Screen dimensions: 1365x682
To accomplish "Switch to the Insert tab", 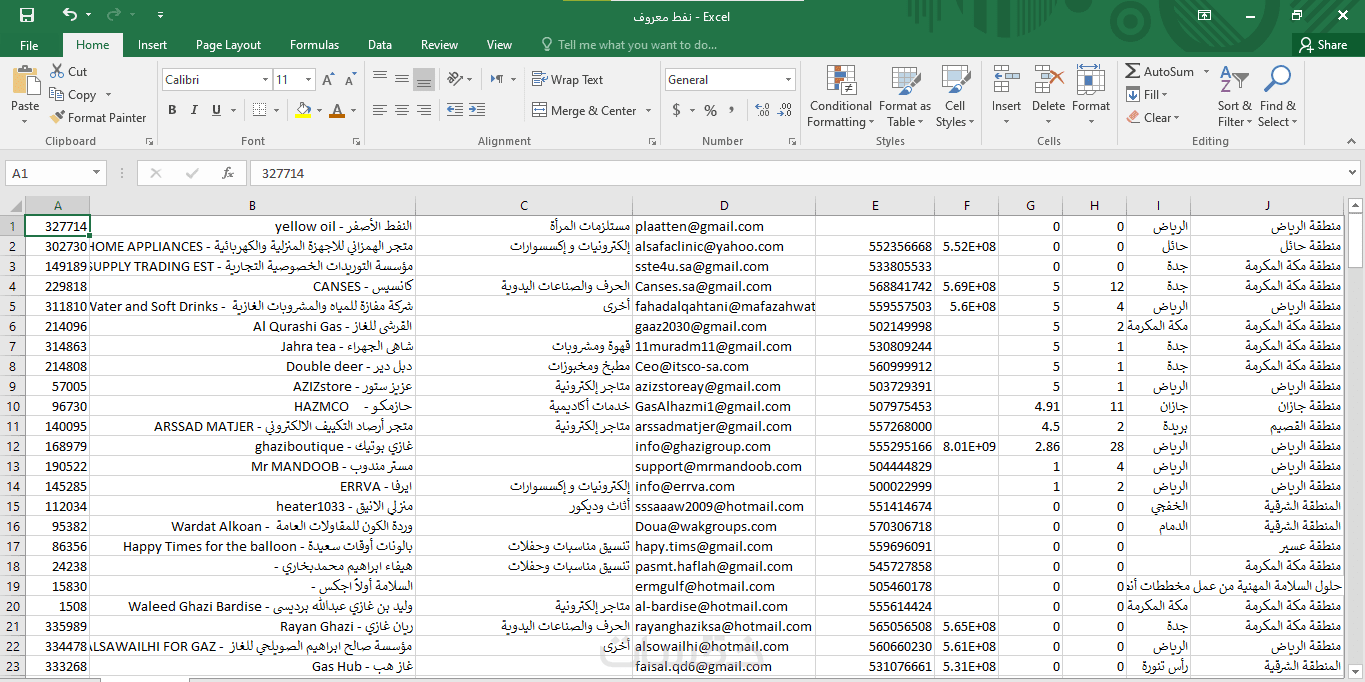I will click(x=152, y=45).
